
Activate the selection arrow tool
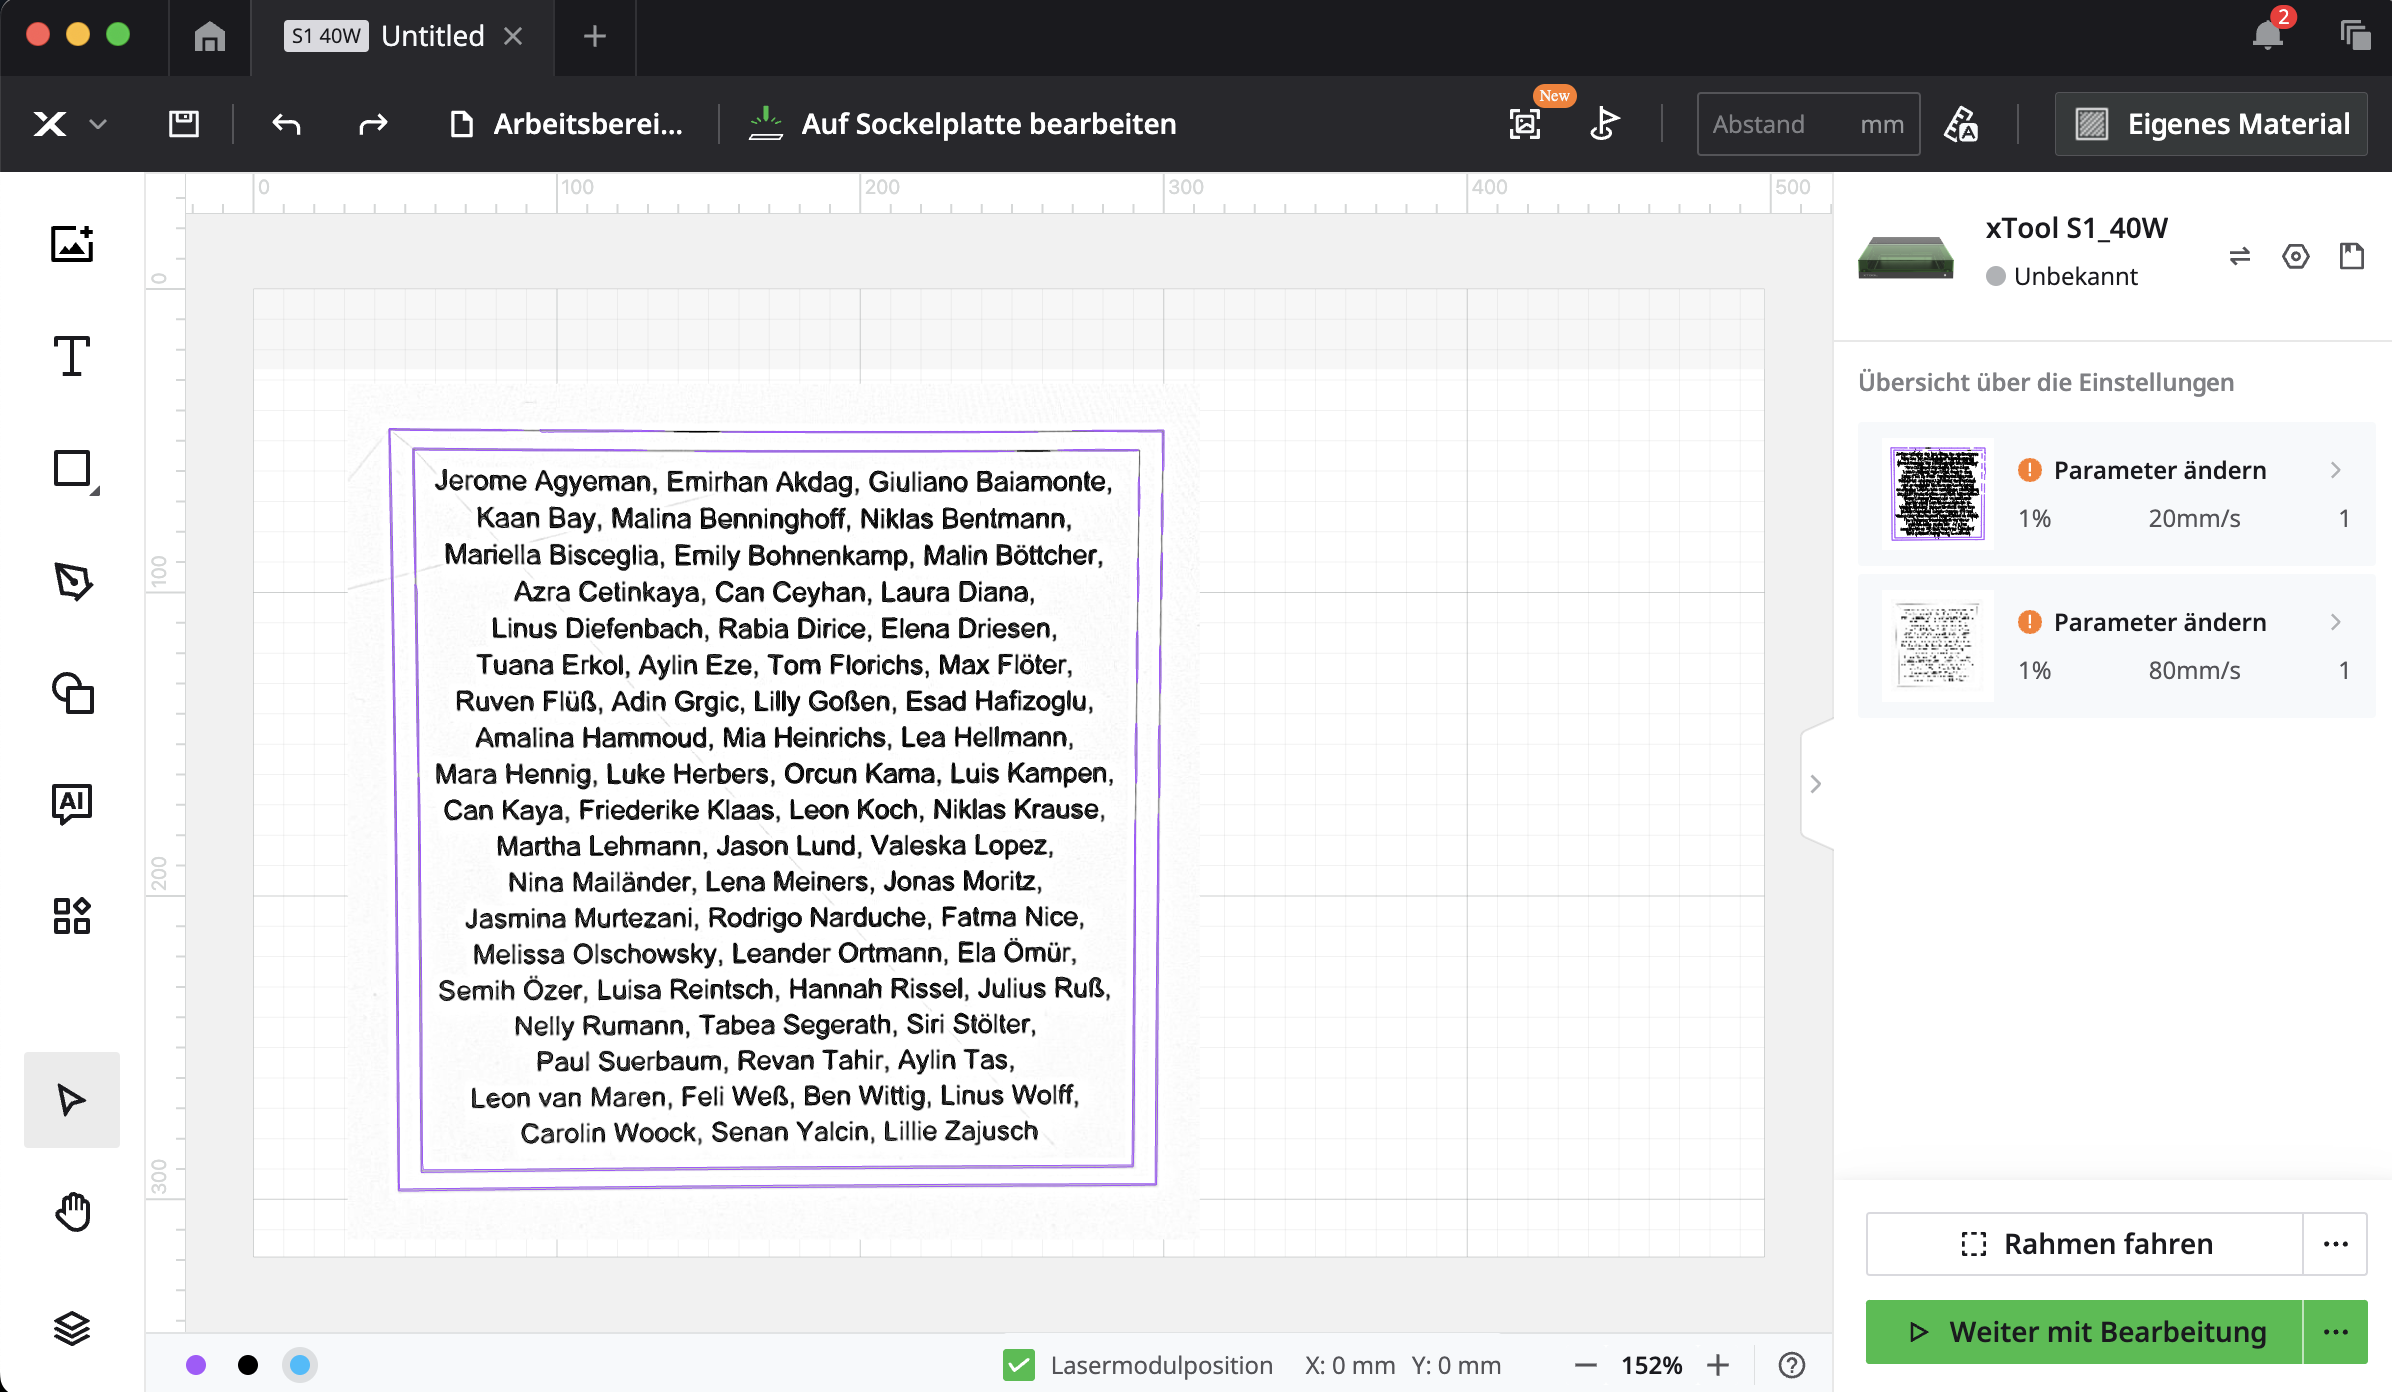pos(72,1100)
